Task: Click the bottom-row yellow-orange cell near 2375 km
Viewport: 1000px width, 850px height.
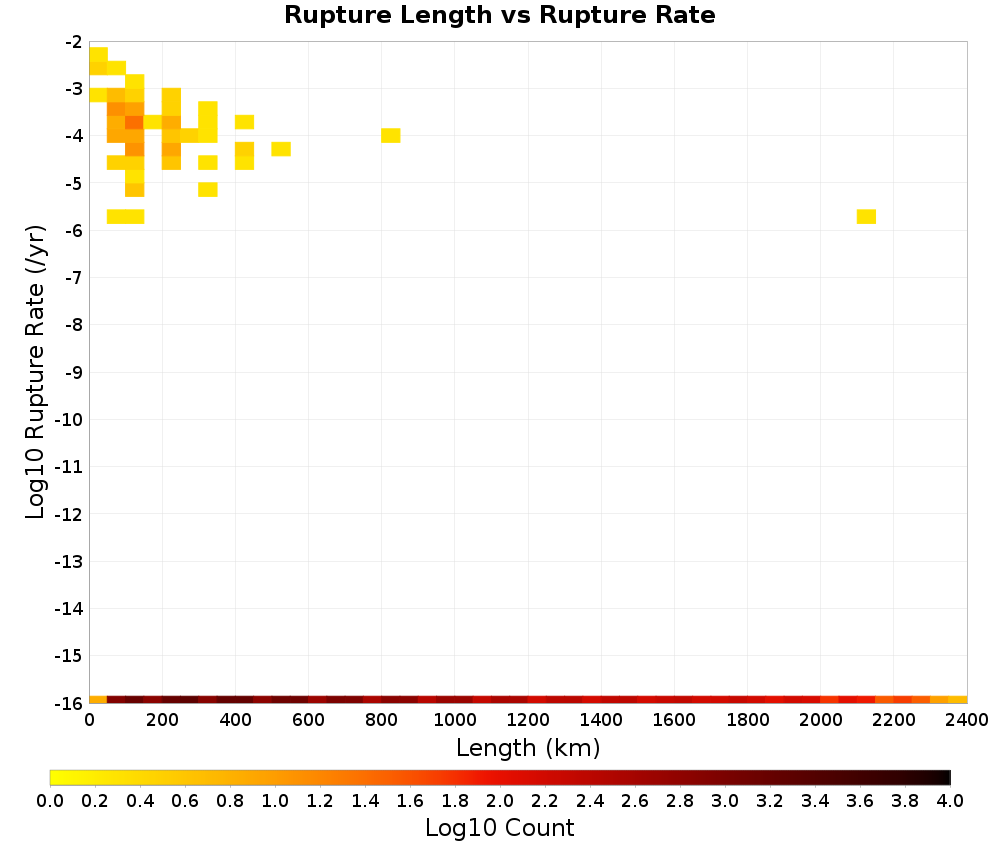Action: click(957, 700)
